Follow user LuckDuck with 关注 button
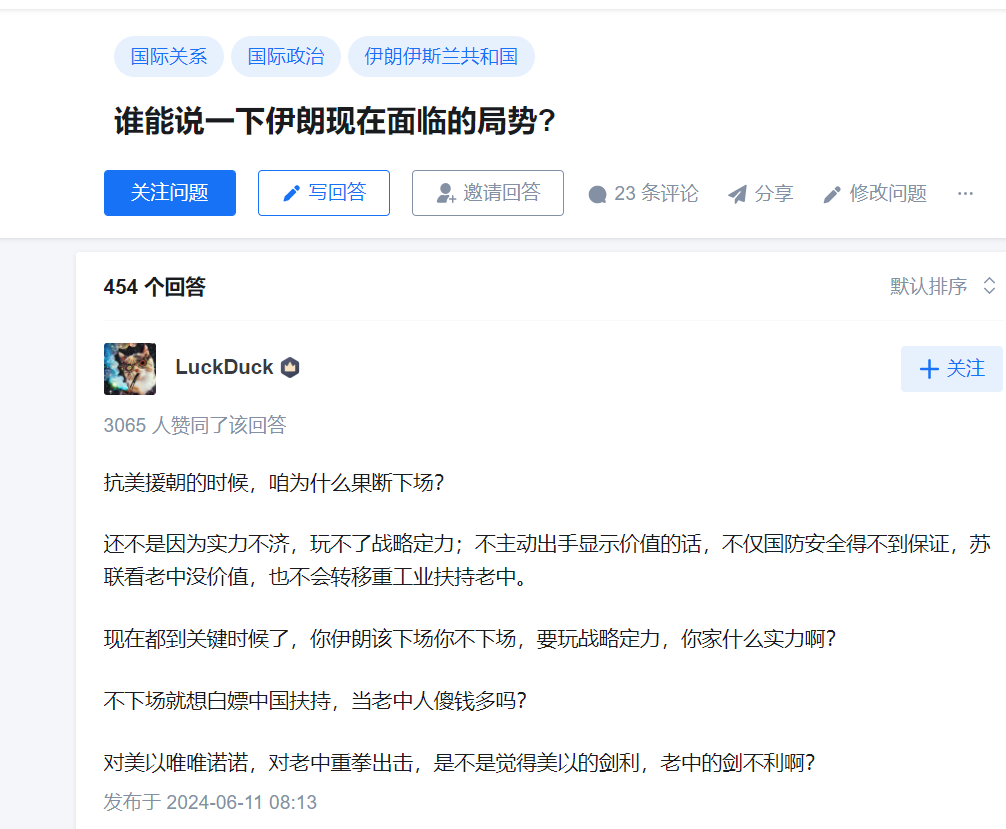Viewport: 1006px width, 829px height. point(951,369)
